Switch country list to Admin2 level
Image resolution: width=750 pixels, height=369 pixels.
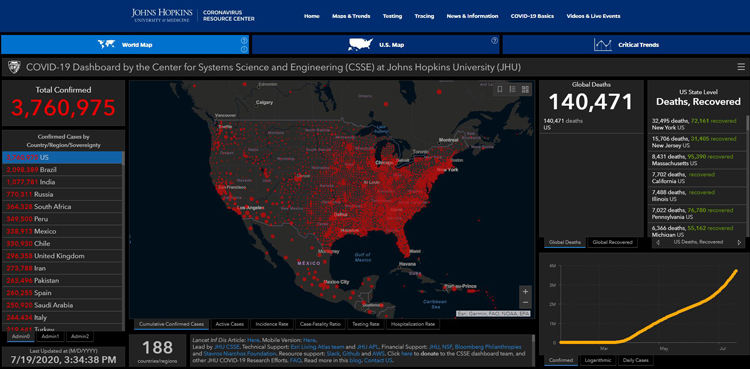click(x=80, y=336)
